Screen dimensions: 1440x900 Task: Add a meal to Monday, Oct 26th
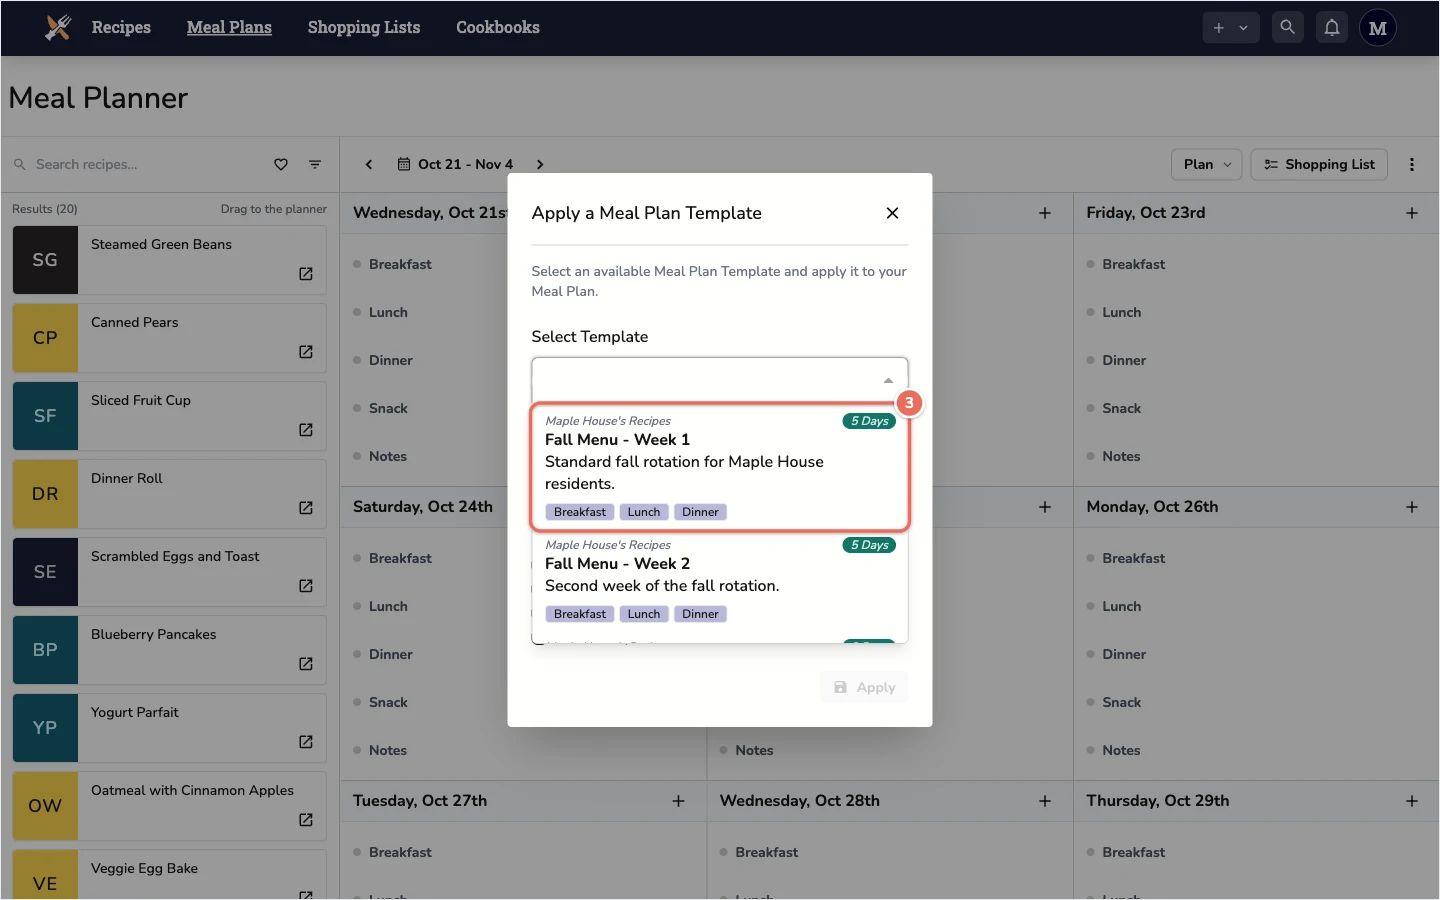[1412, 507]
